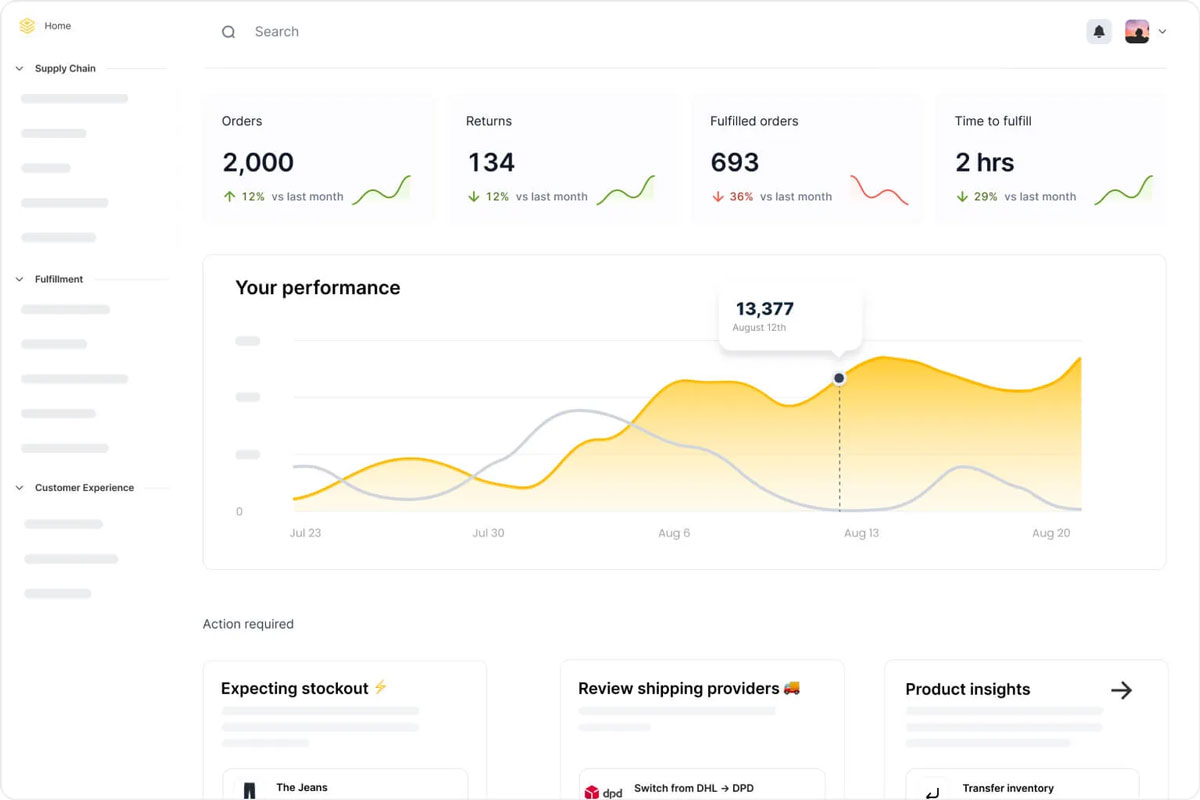Open the user profile dropdown arrow
Screen dimensions: 1200x800
(x=1162, y=32)
